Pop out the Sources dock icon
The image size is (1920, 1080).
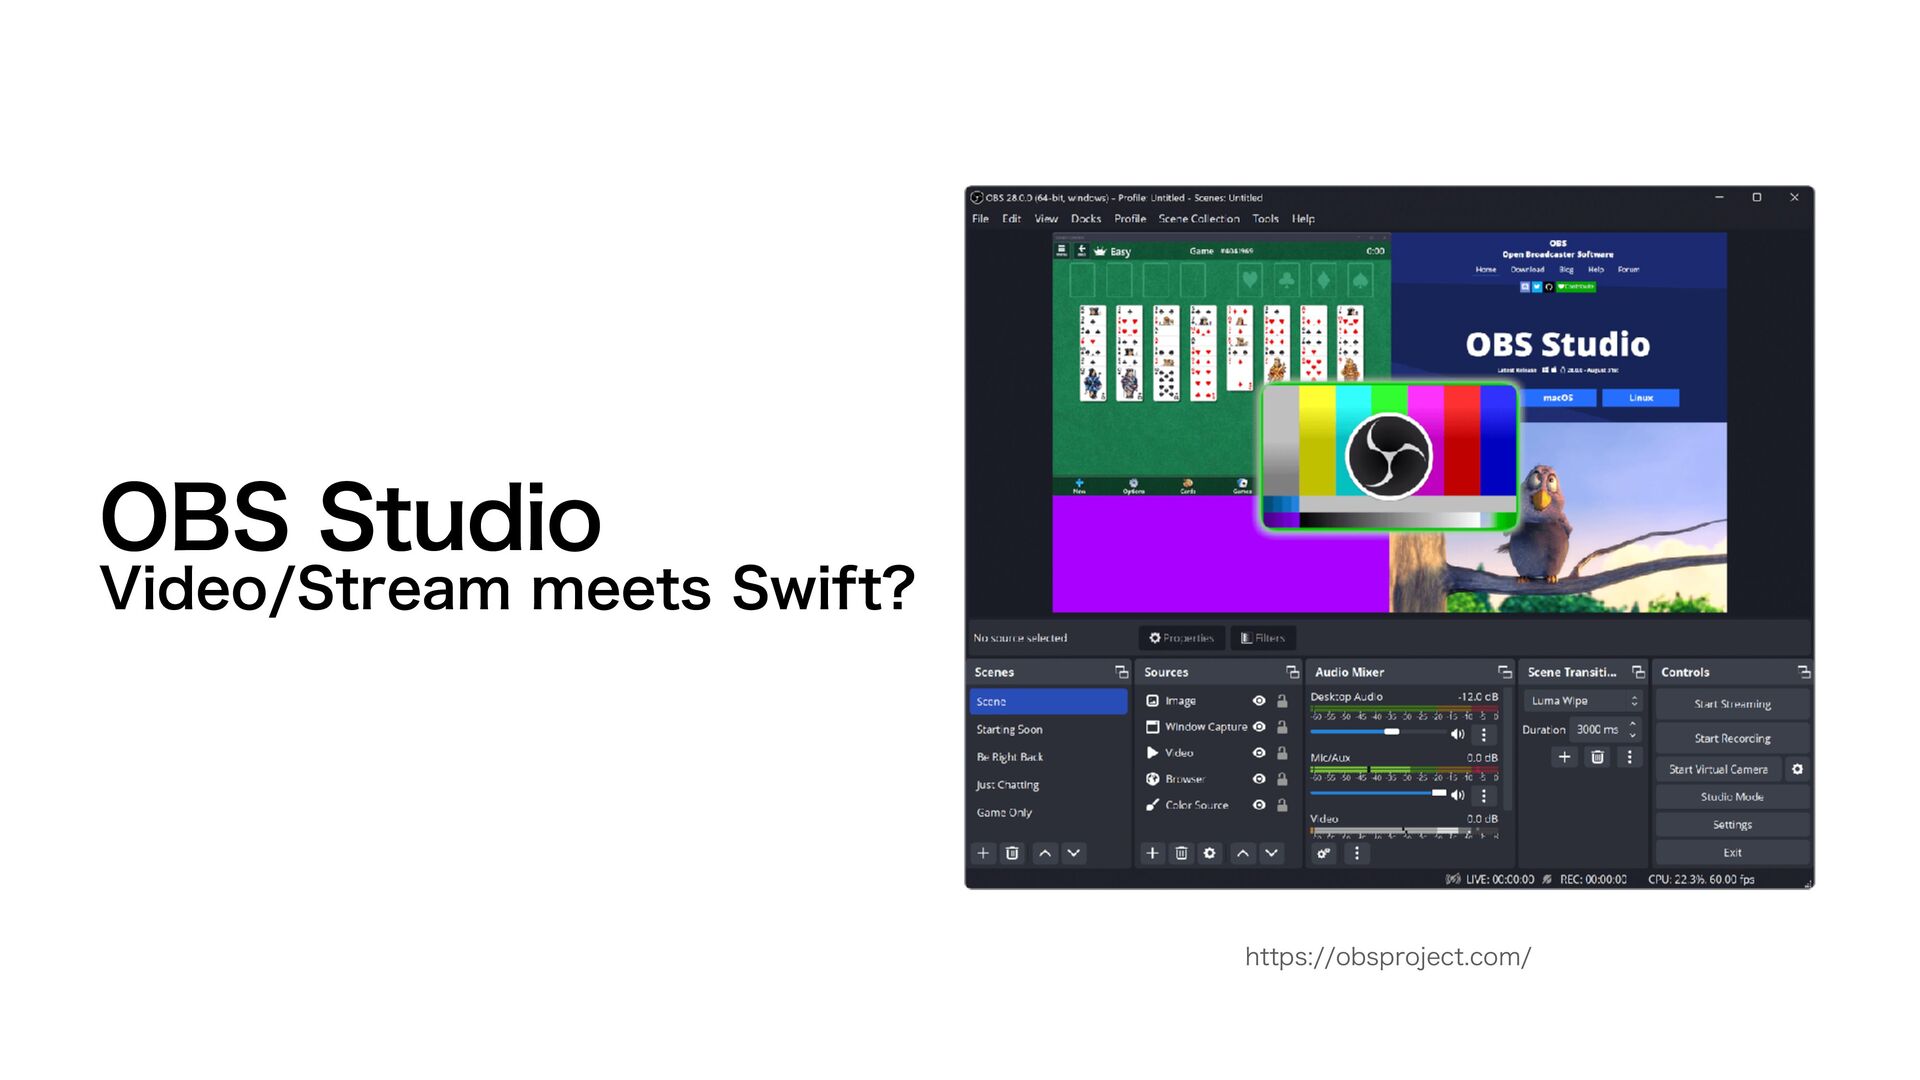pyautogui.click(x=1292, y=672)
